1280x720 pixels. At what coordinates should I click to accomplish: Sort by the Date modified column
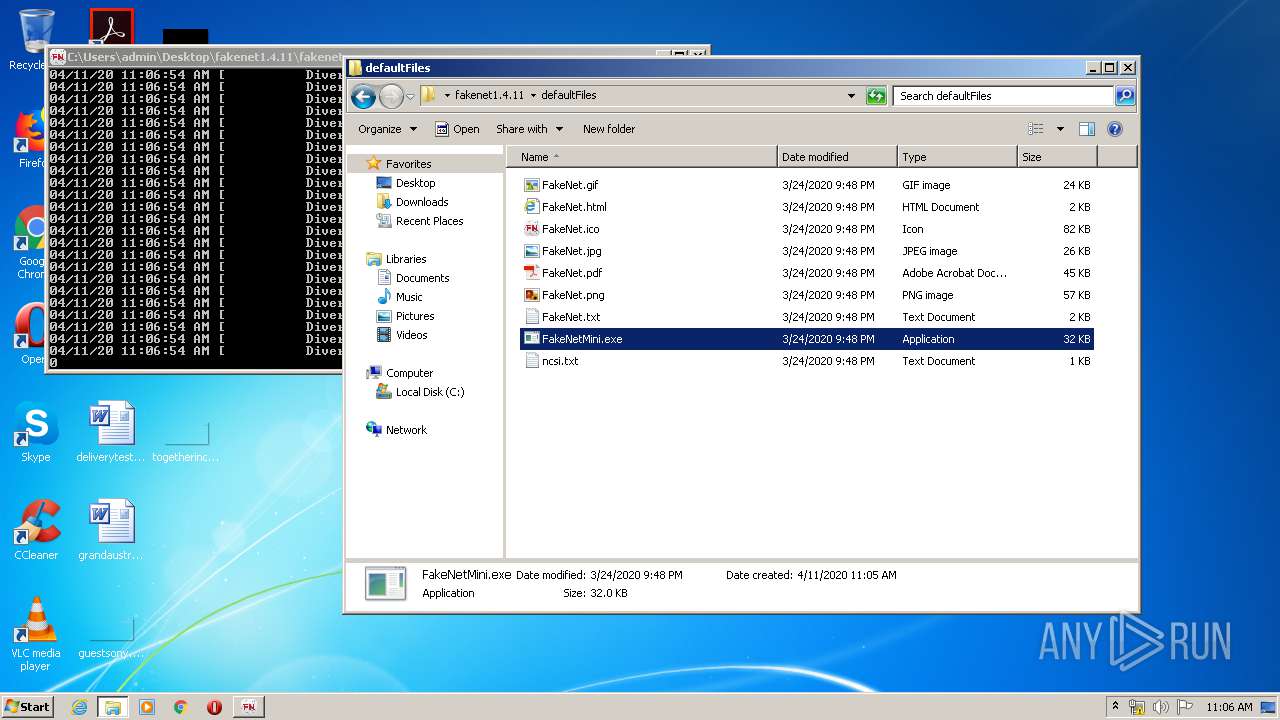pyautogui.click(x=837, y=157)
